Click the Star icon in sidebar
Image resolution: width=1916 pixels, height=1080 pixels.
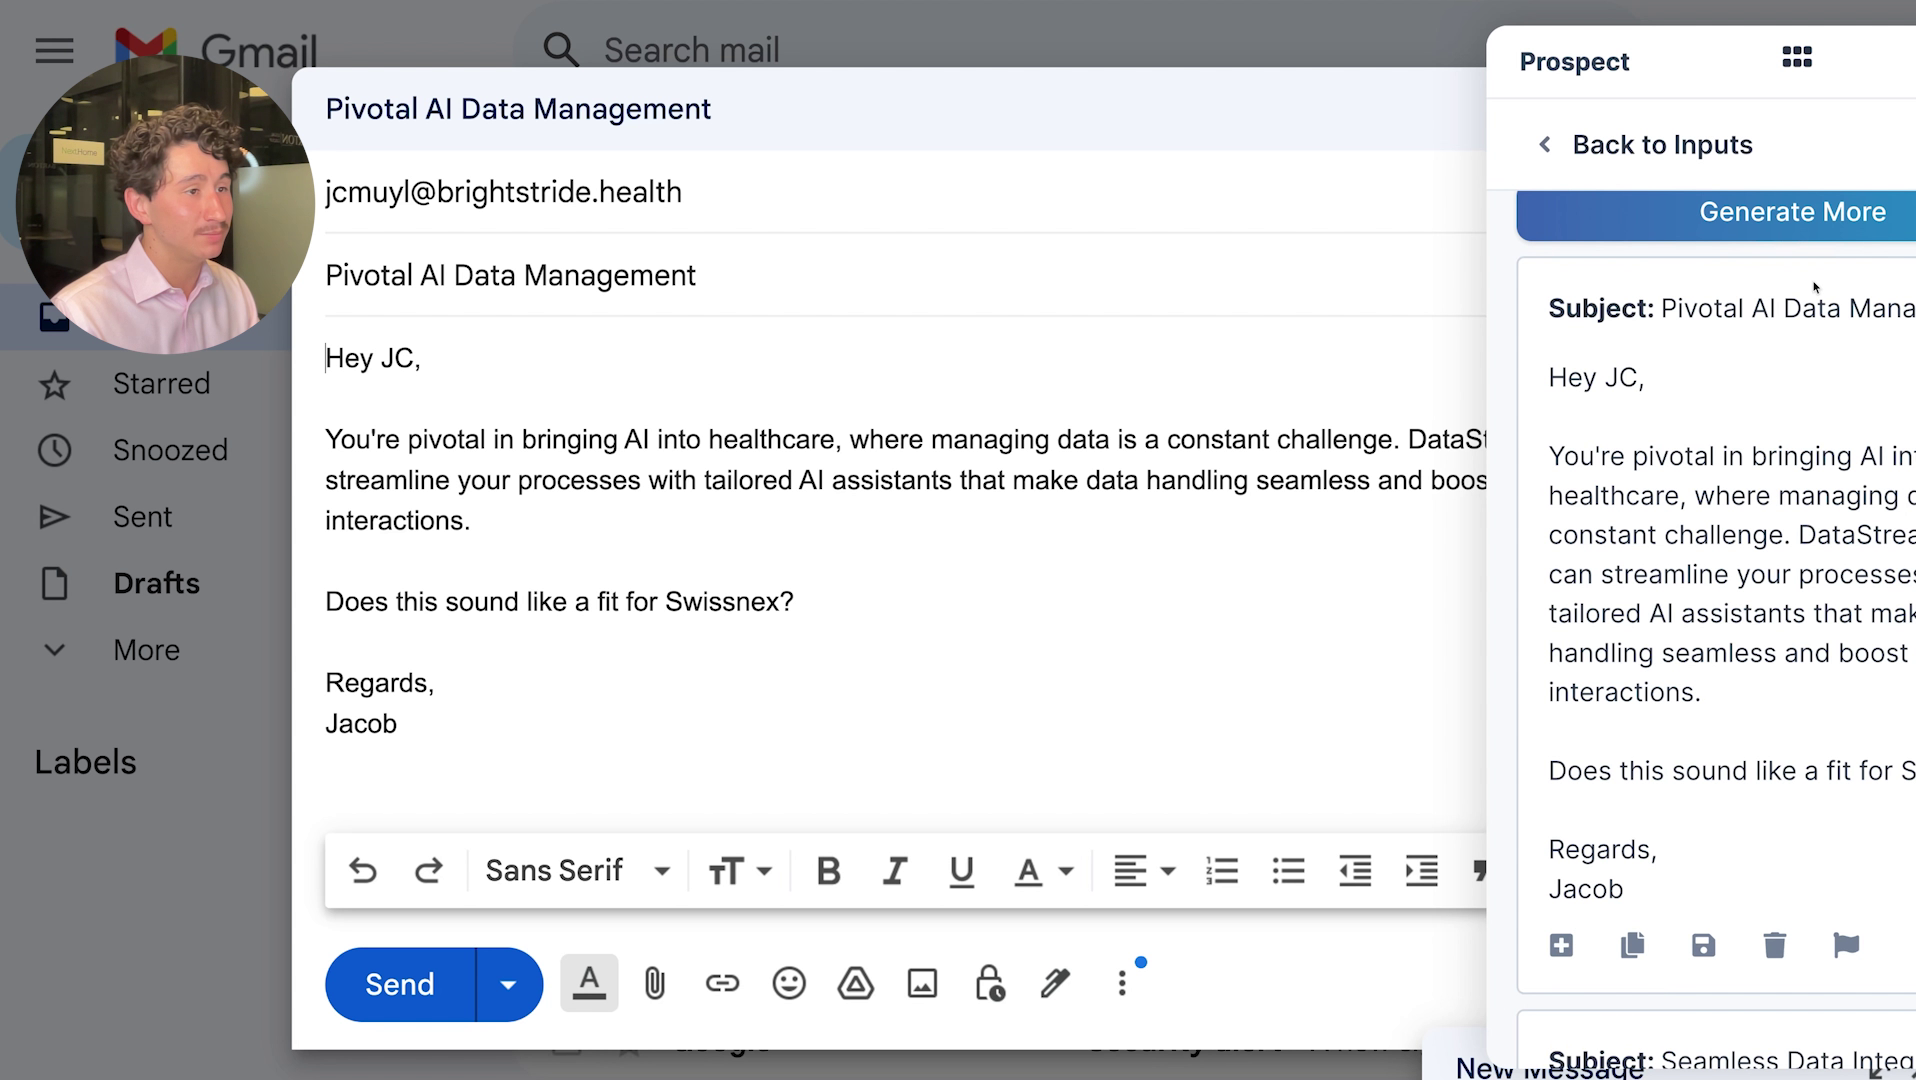54,385
